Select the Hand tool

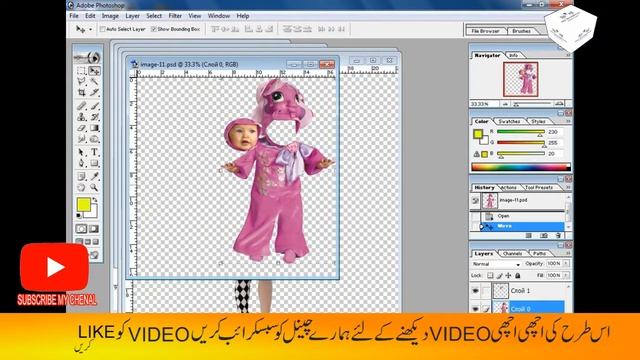[82, 187]
